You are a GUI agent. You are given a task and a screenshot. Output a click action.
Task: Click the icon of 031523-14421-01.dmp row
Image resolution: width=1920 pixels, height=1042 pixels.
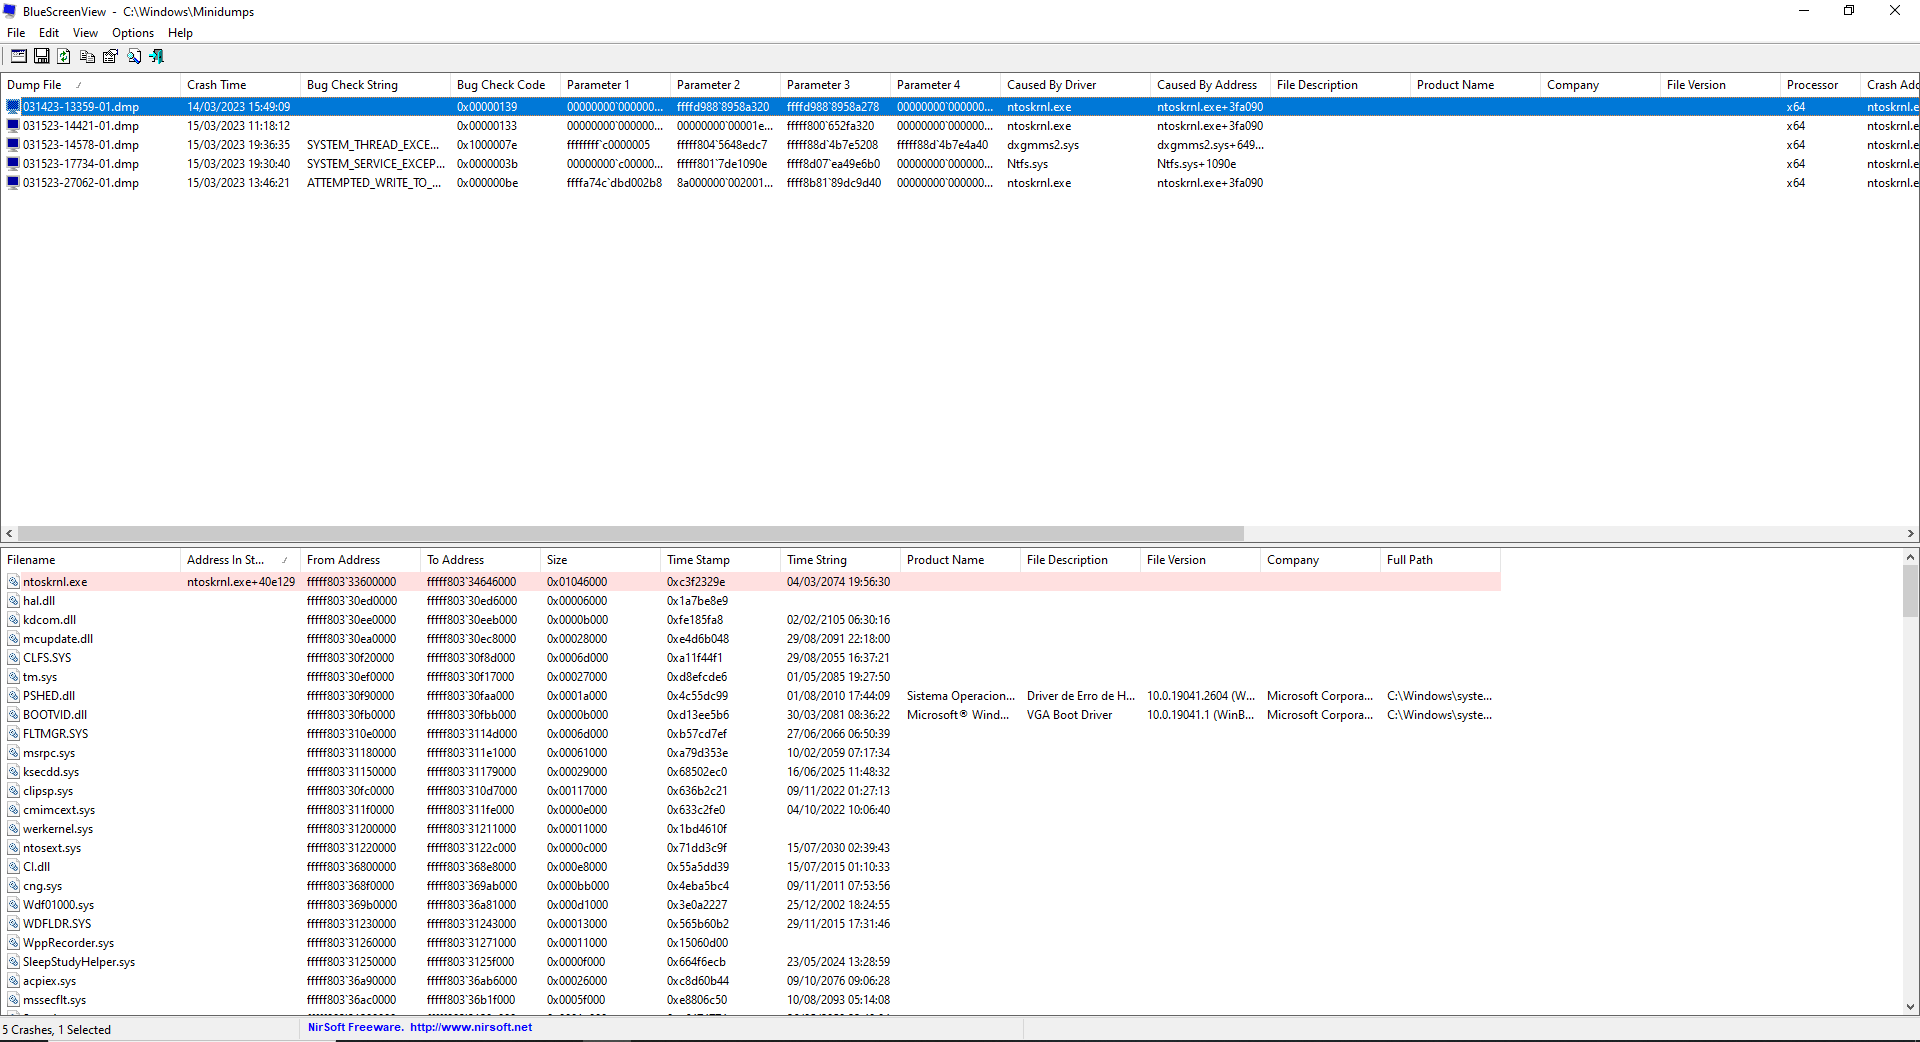[x=13, y=126]
